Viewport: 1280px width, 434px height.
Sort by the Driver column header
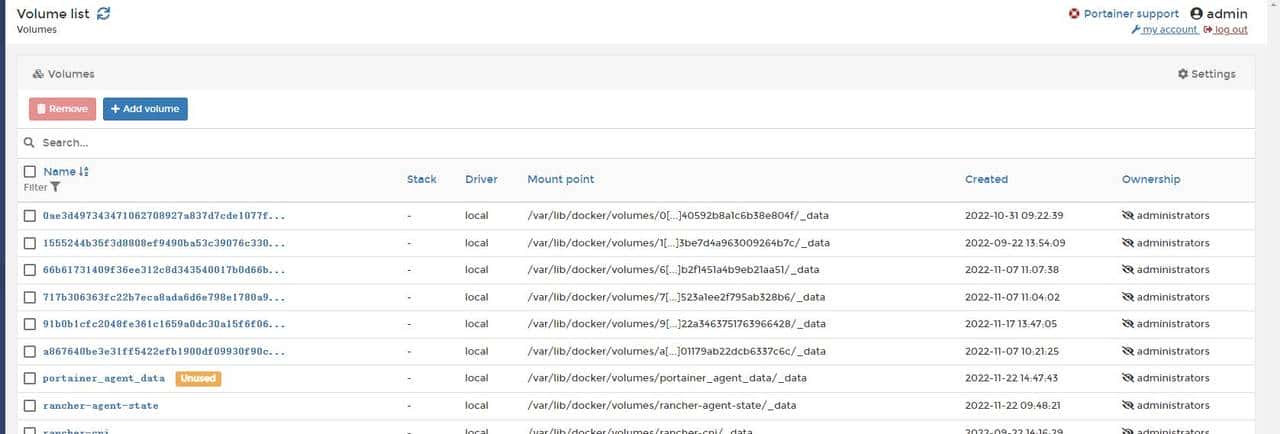point(481,180)
